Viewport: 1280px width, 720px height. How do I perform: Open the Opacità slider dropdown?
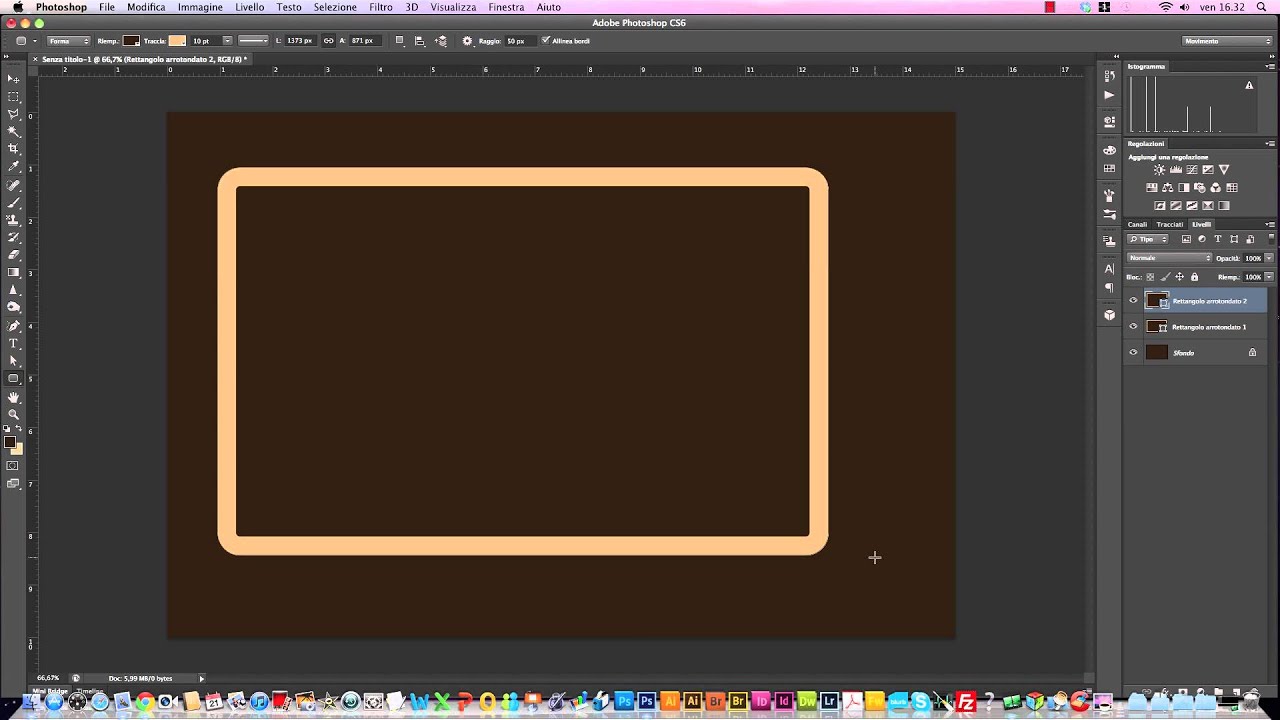[1269, 258]
